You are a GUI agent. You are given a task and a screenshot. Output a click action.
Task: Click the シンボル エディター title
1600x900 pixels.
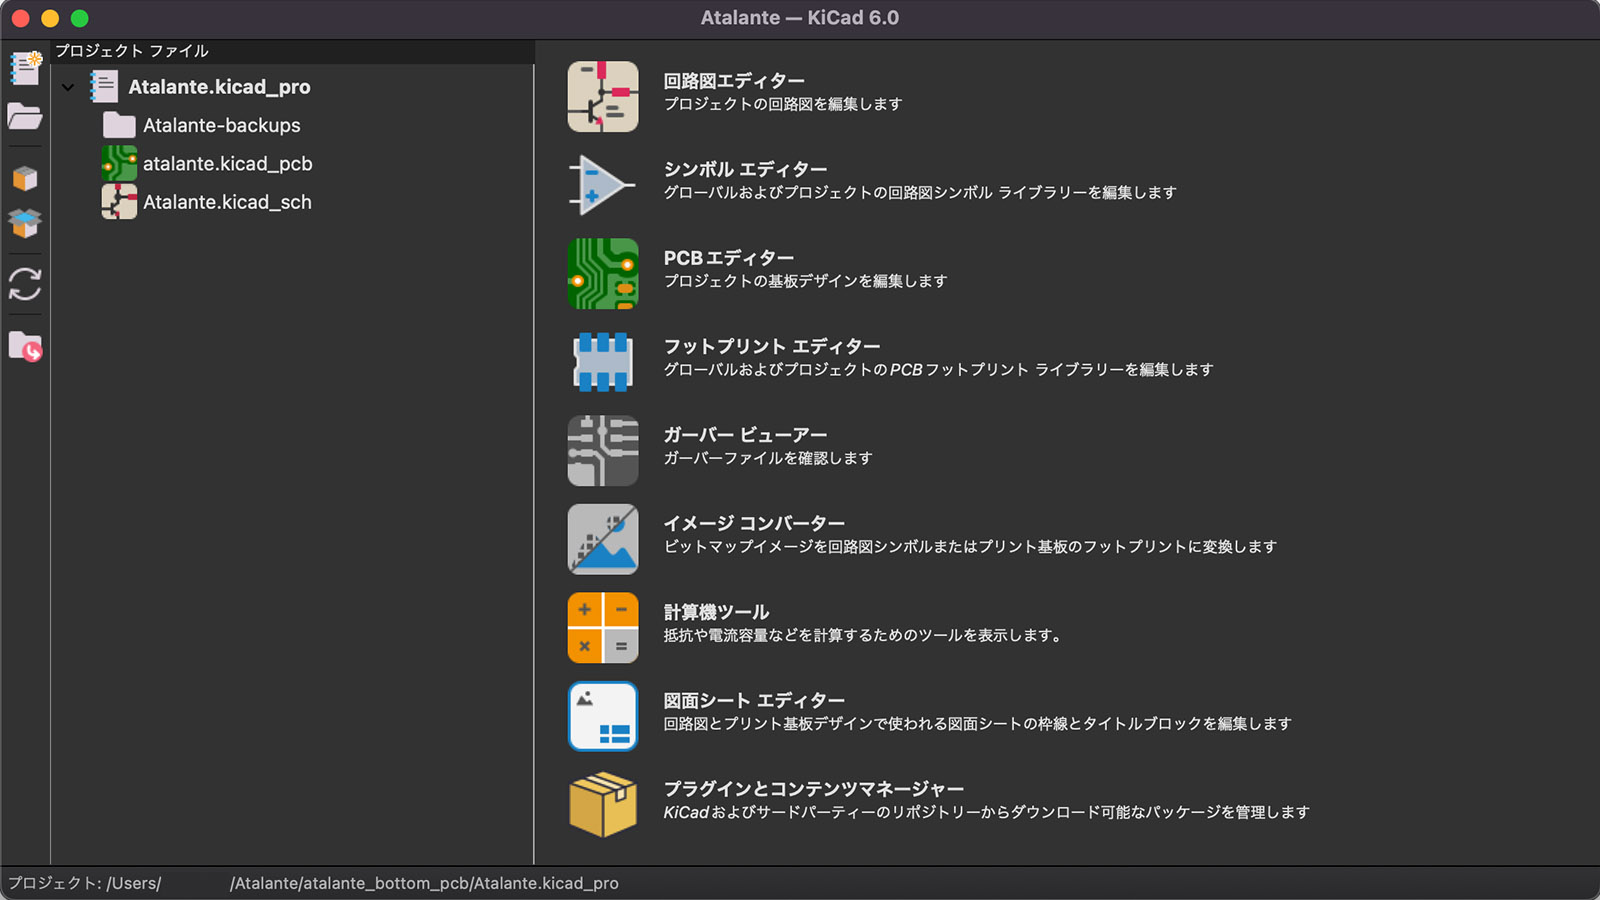(x=746, y=169)
